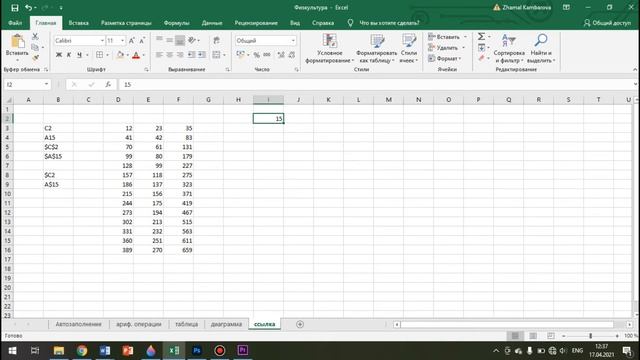Screen dimensions: 640x360
Task: Click the Что вы хотите сделать search box
Action: [389, 23]
